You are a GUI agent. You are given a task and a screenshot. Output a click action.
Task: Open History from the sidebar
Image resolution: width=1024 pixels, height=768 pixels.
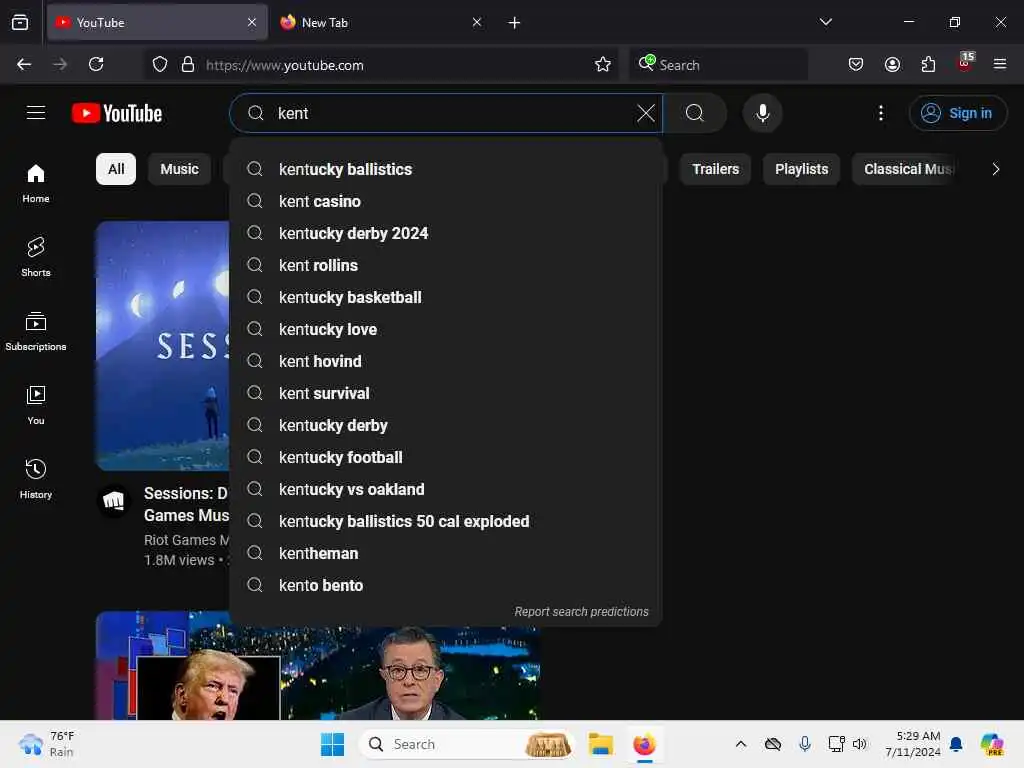pyautogui.click(x=36, y=479)
